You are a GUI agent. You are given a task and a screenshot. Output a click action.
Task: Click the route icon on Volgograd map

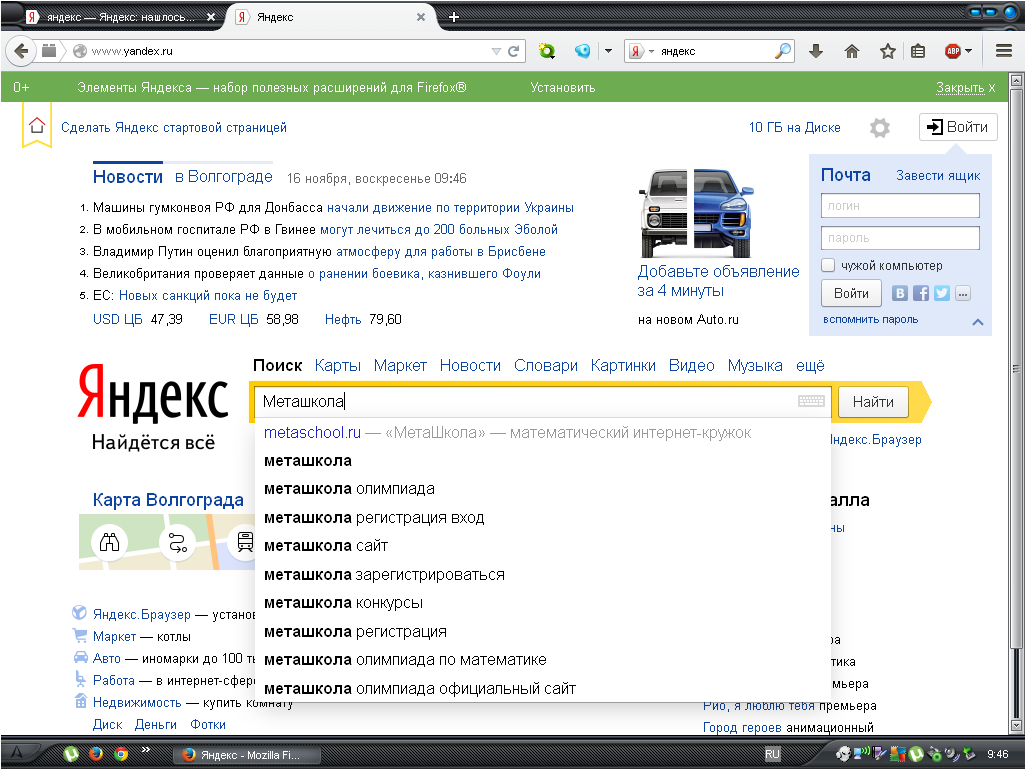tap(177, 542)
